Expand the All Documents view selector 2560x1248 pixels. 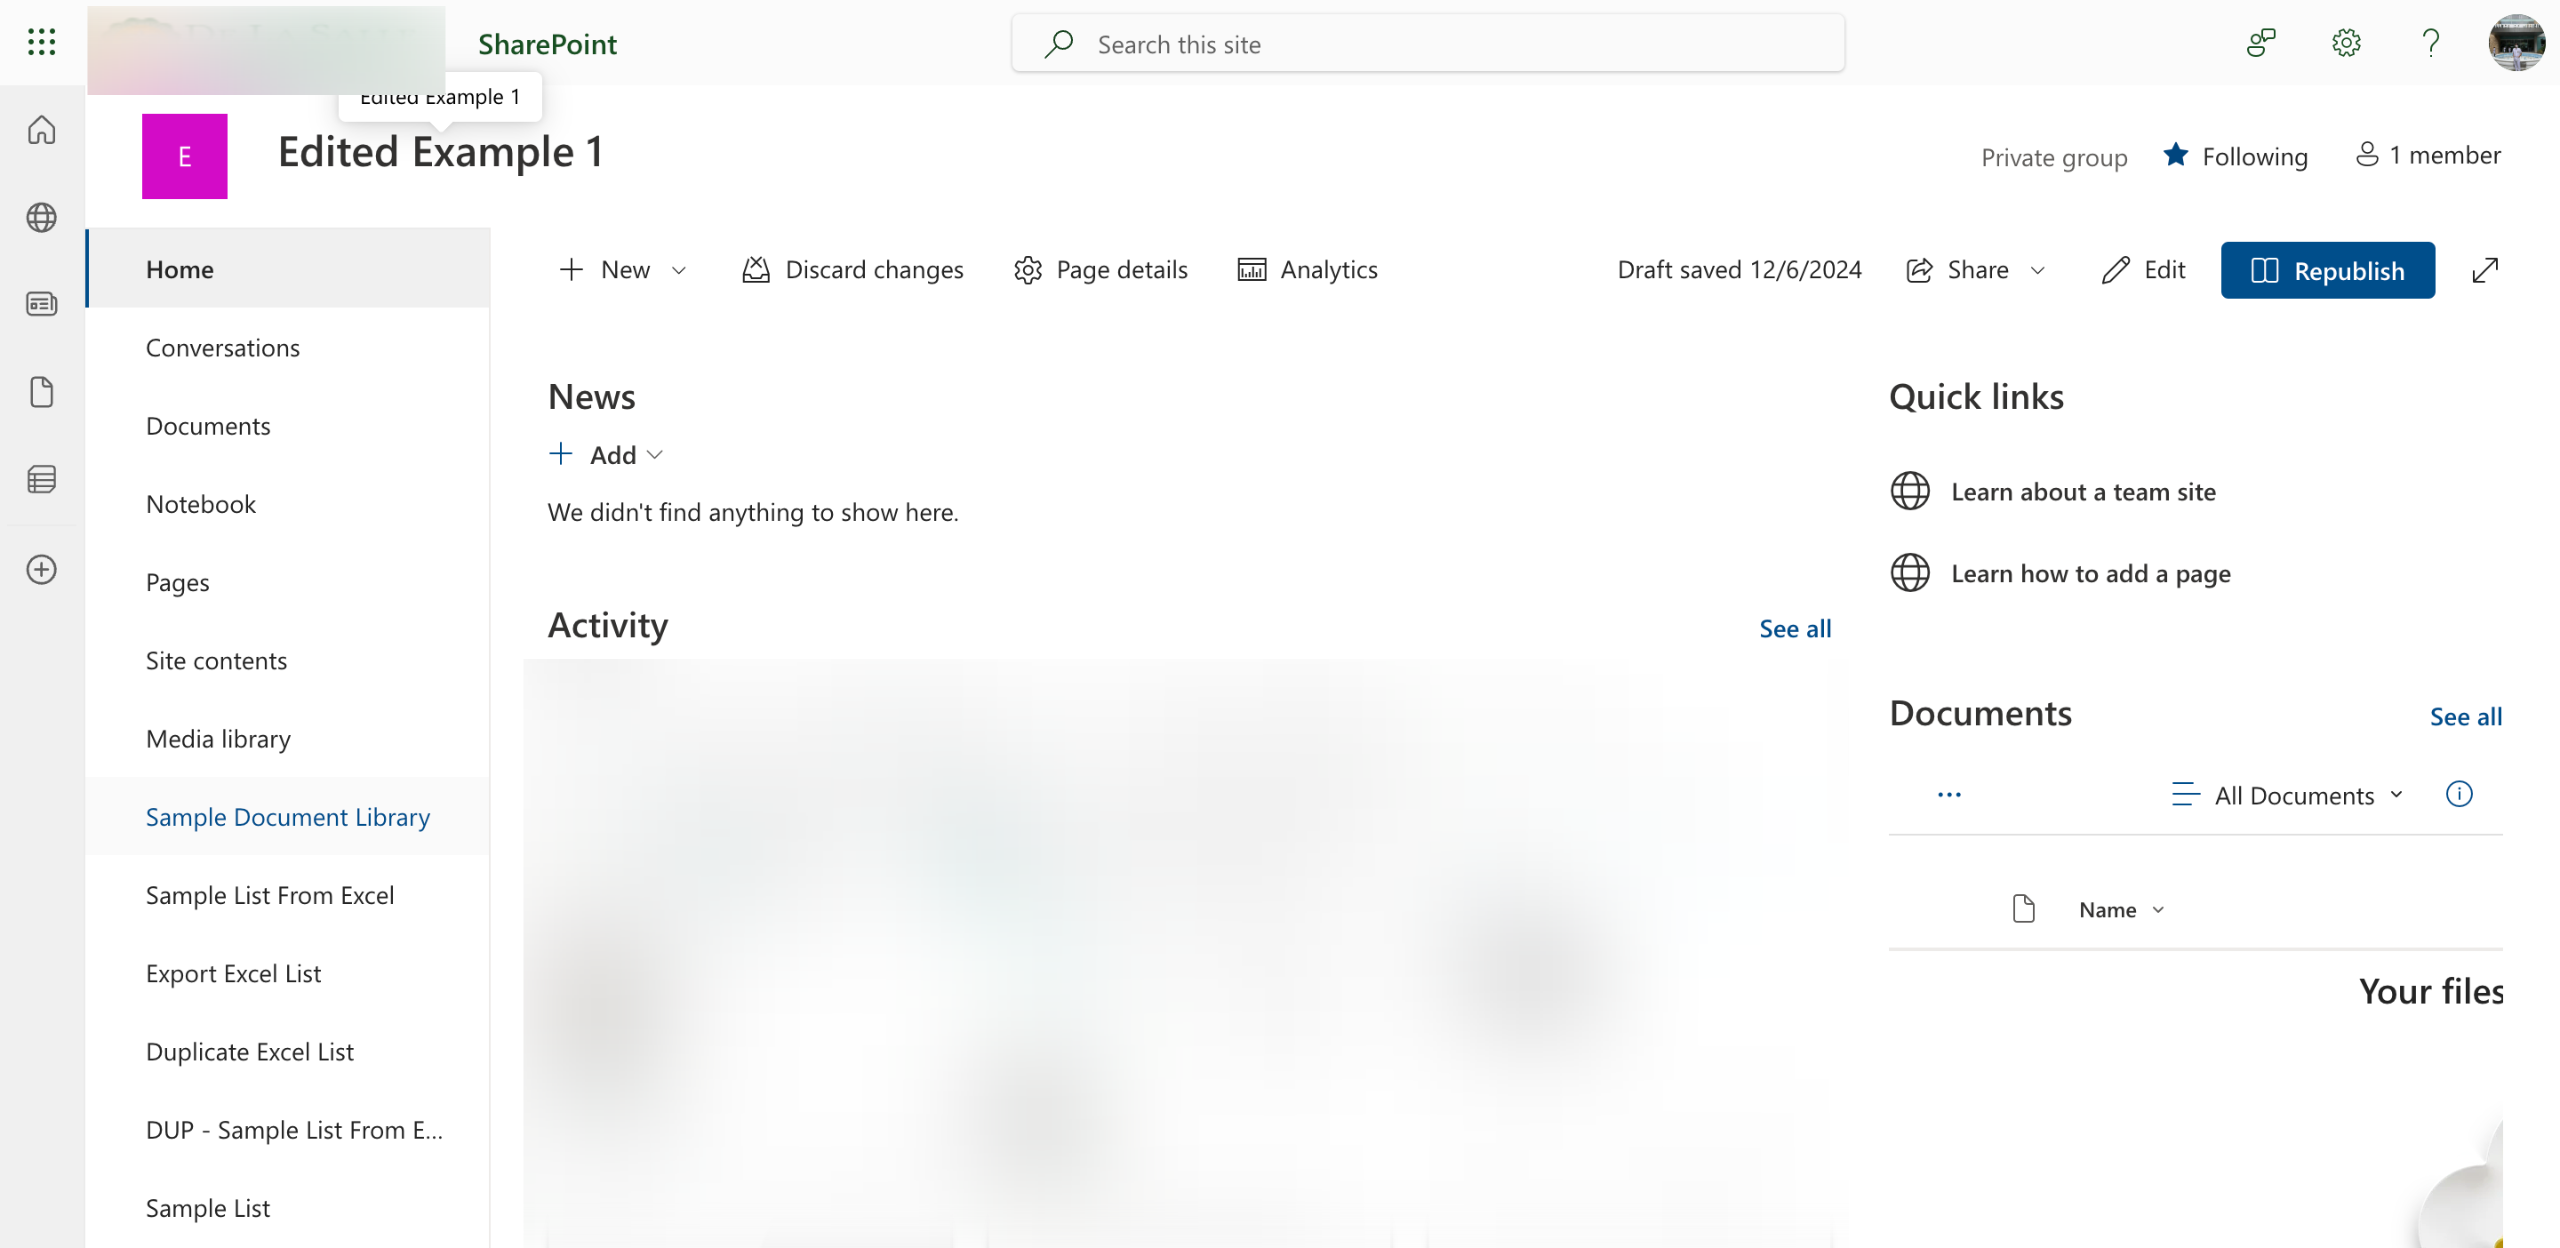point(2292,795)
